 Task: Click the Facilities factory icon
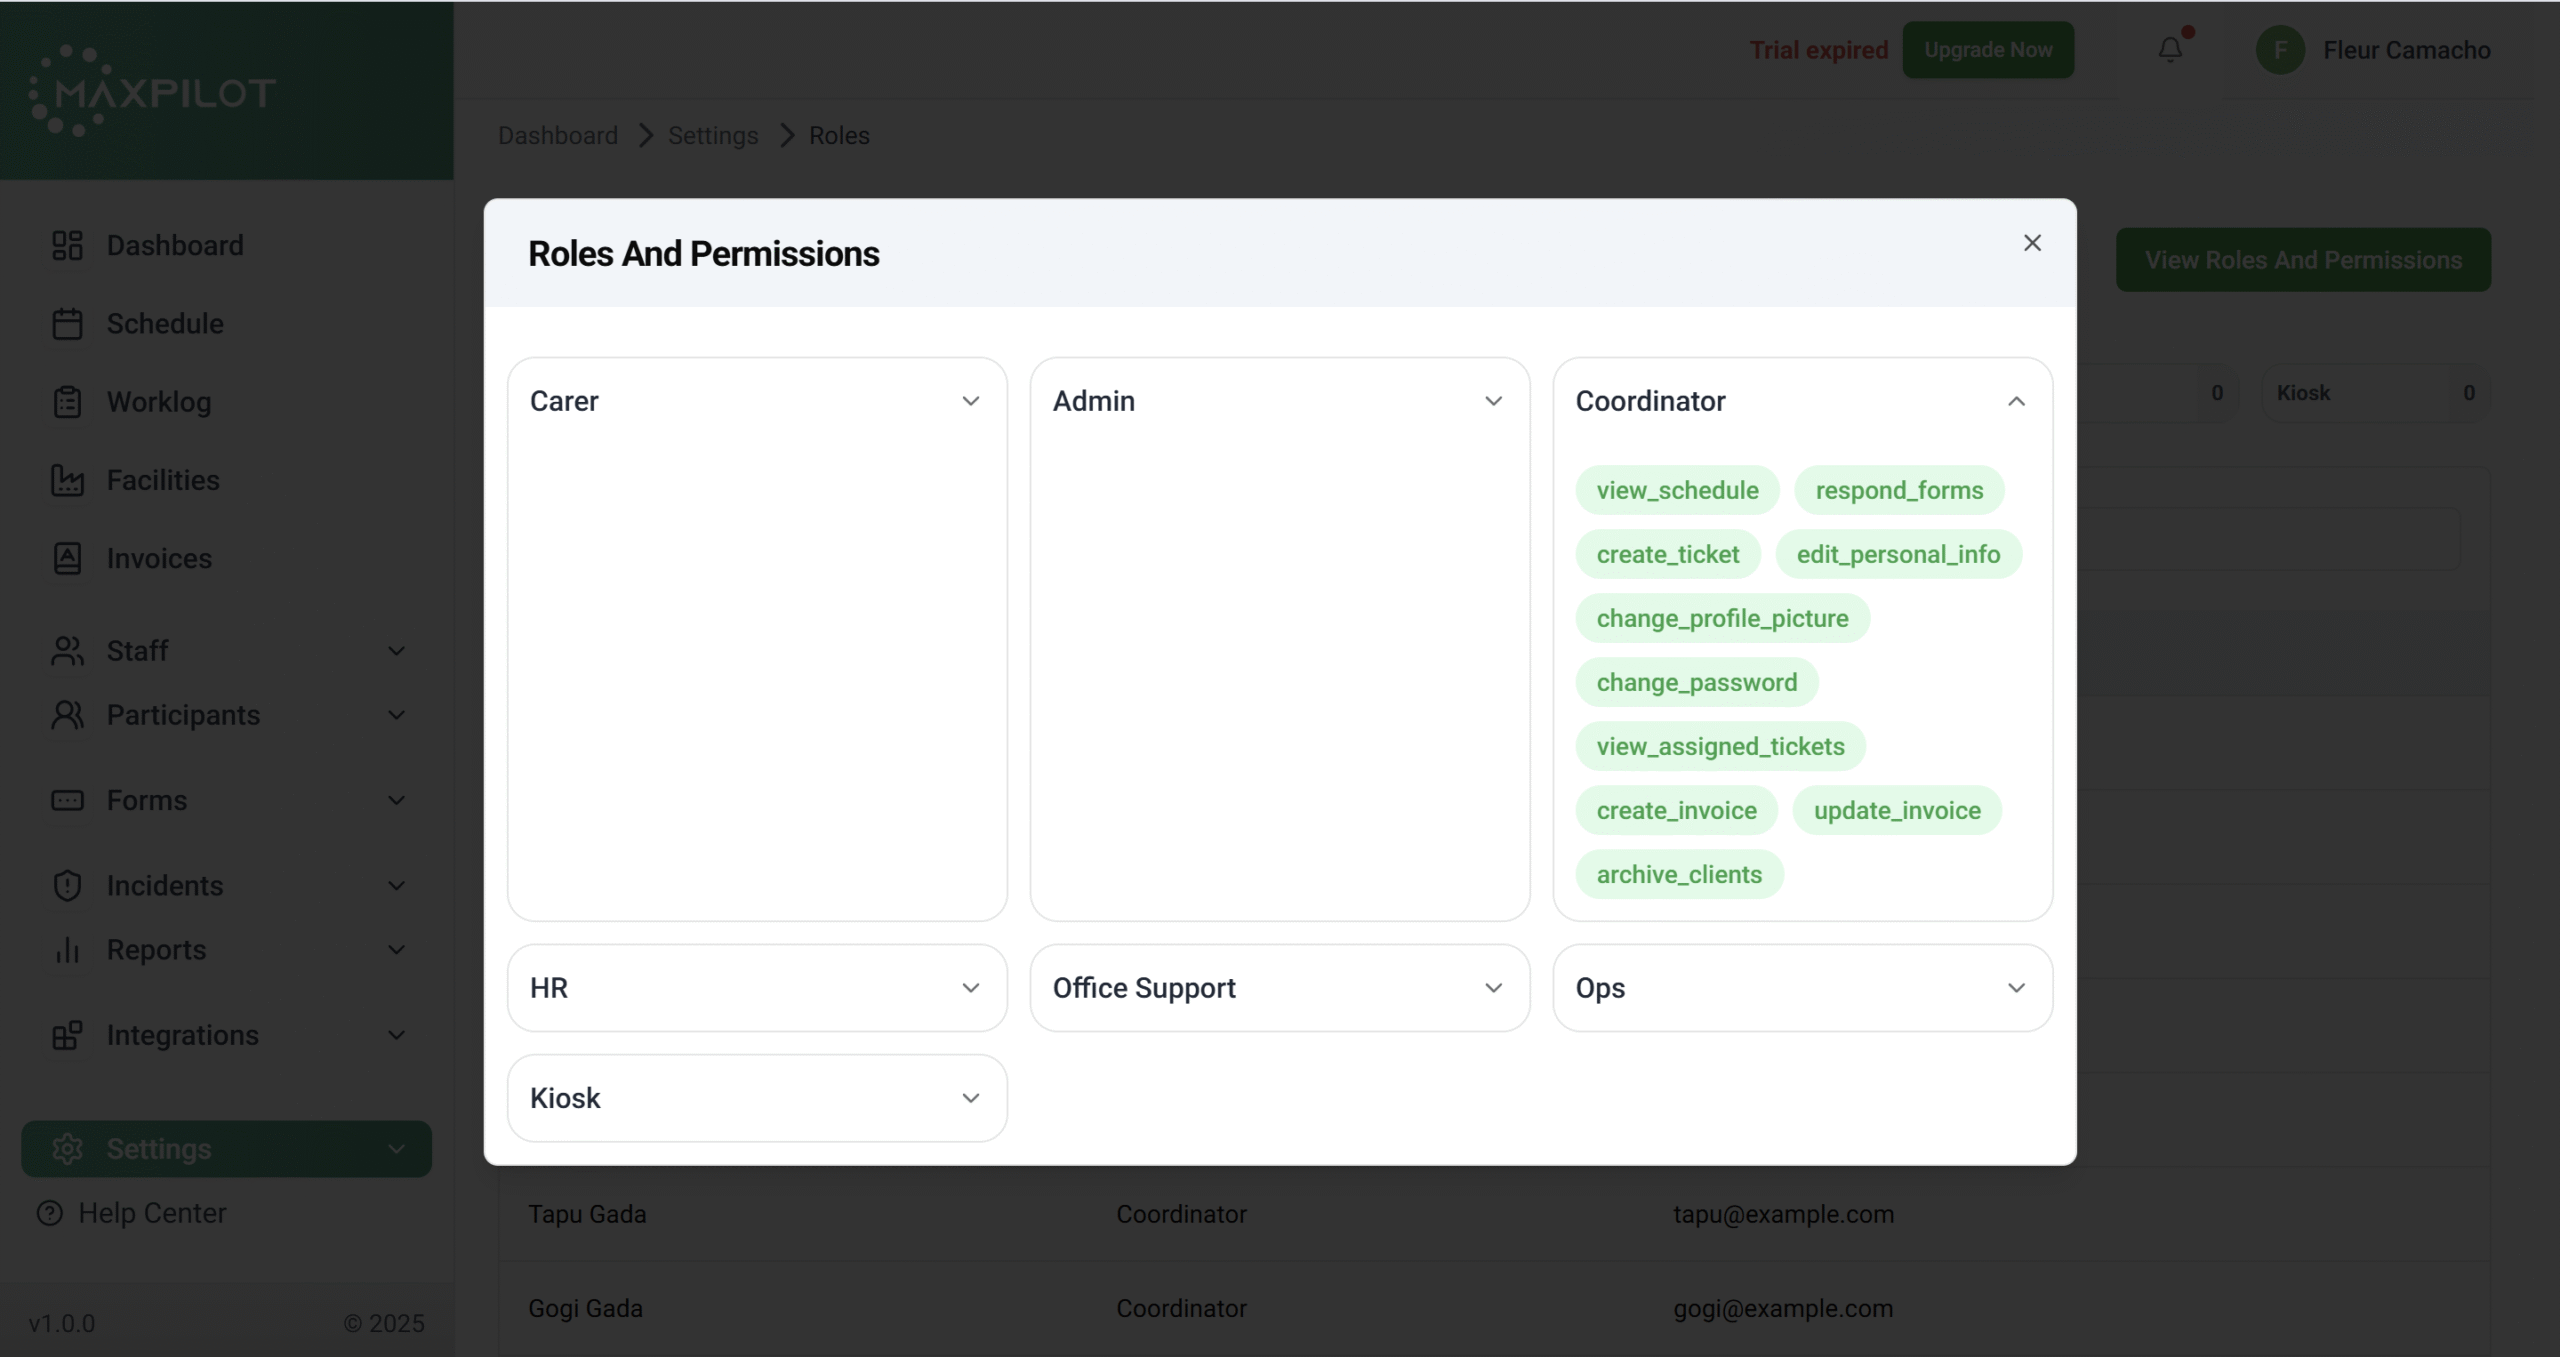tap(67, 480)
